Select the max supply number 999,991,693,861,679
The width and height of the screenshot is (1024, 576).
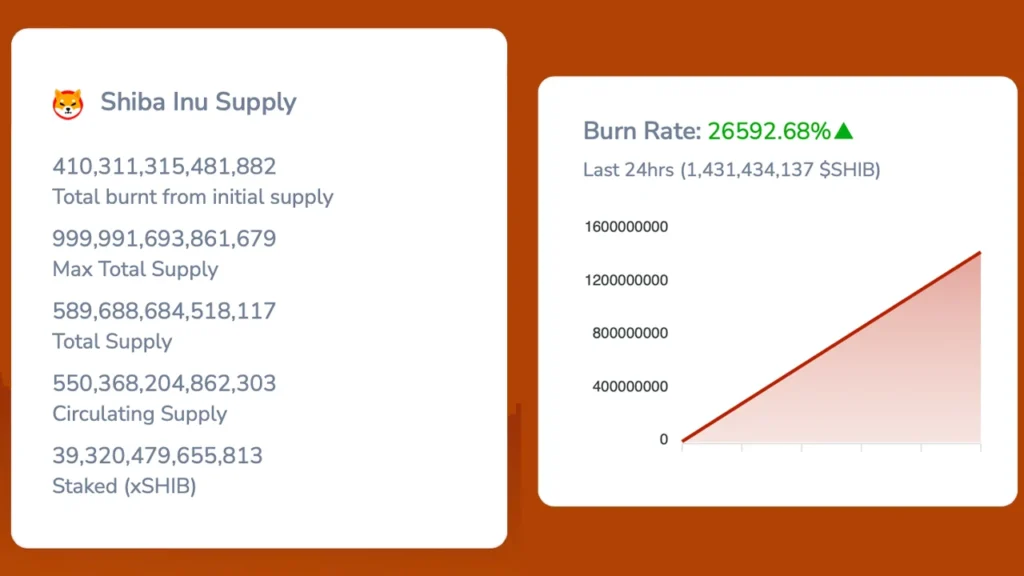(x=164, y=239)
